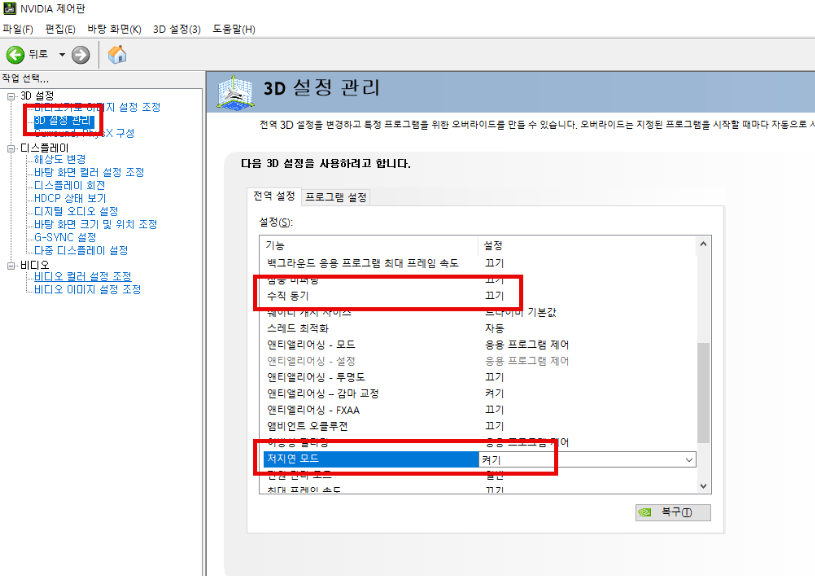Open 바탕 화면 컬러 설정 조정
815x576 pixels.
point(89,172)
